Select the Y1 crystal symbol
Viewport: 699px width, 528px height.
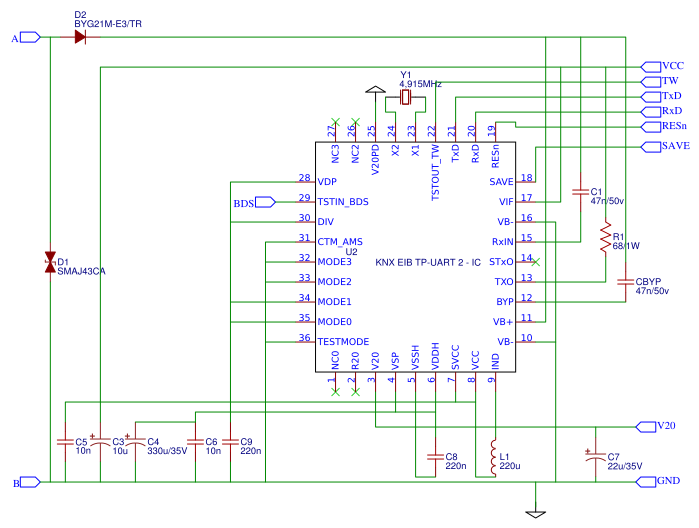(405, 97)
